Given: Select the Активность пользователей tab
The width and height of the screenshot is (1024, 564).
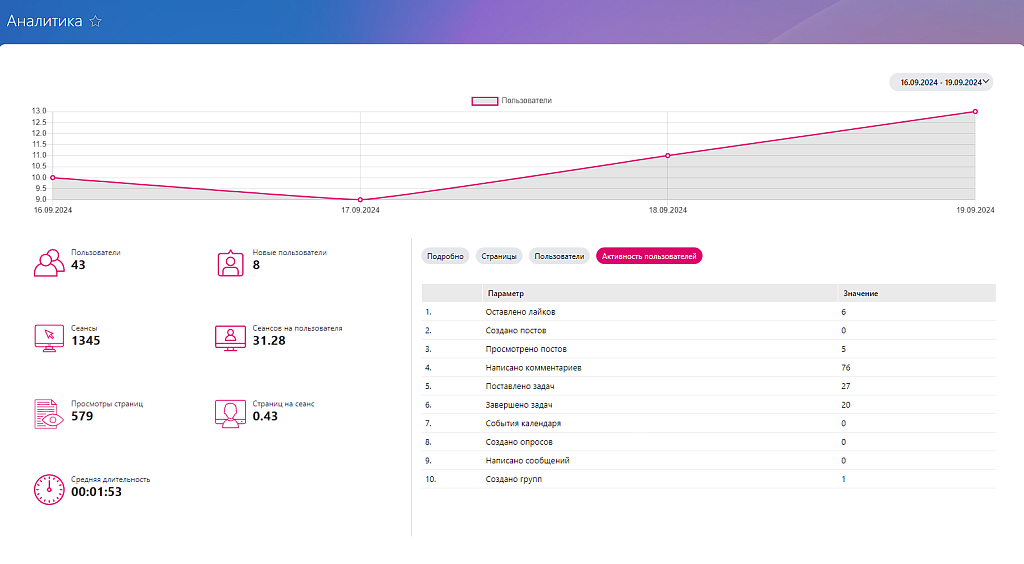Looking at the screenshot, I should [x=649, y=256].
